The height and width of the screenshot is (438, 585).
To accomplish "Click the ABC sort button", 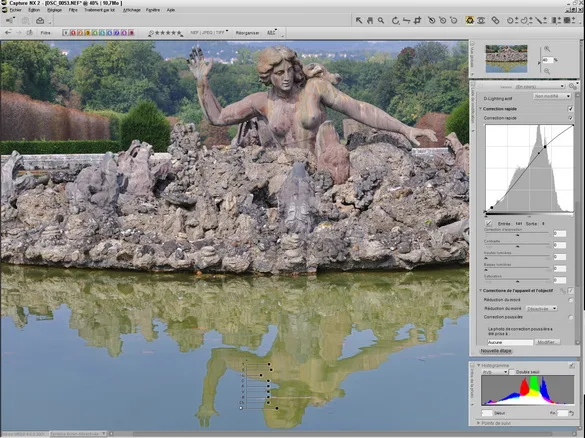I will coord(271,33).
